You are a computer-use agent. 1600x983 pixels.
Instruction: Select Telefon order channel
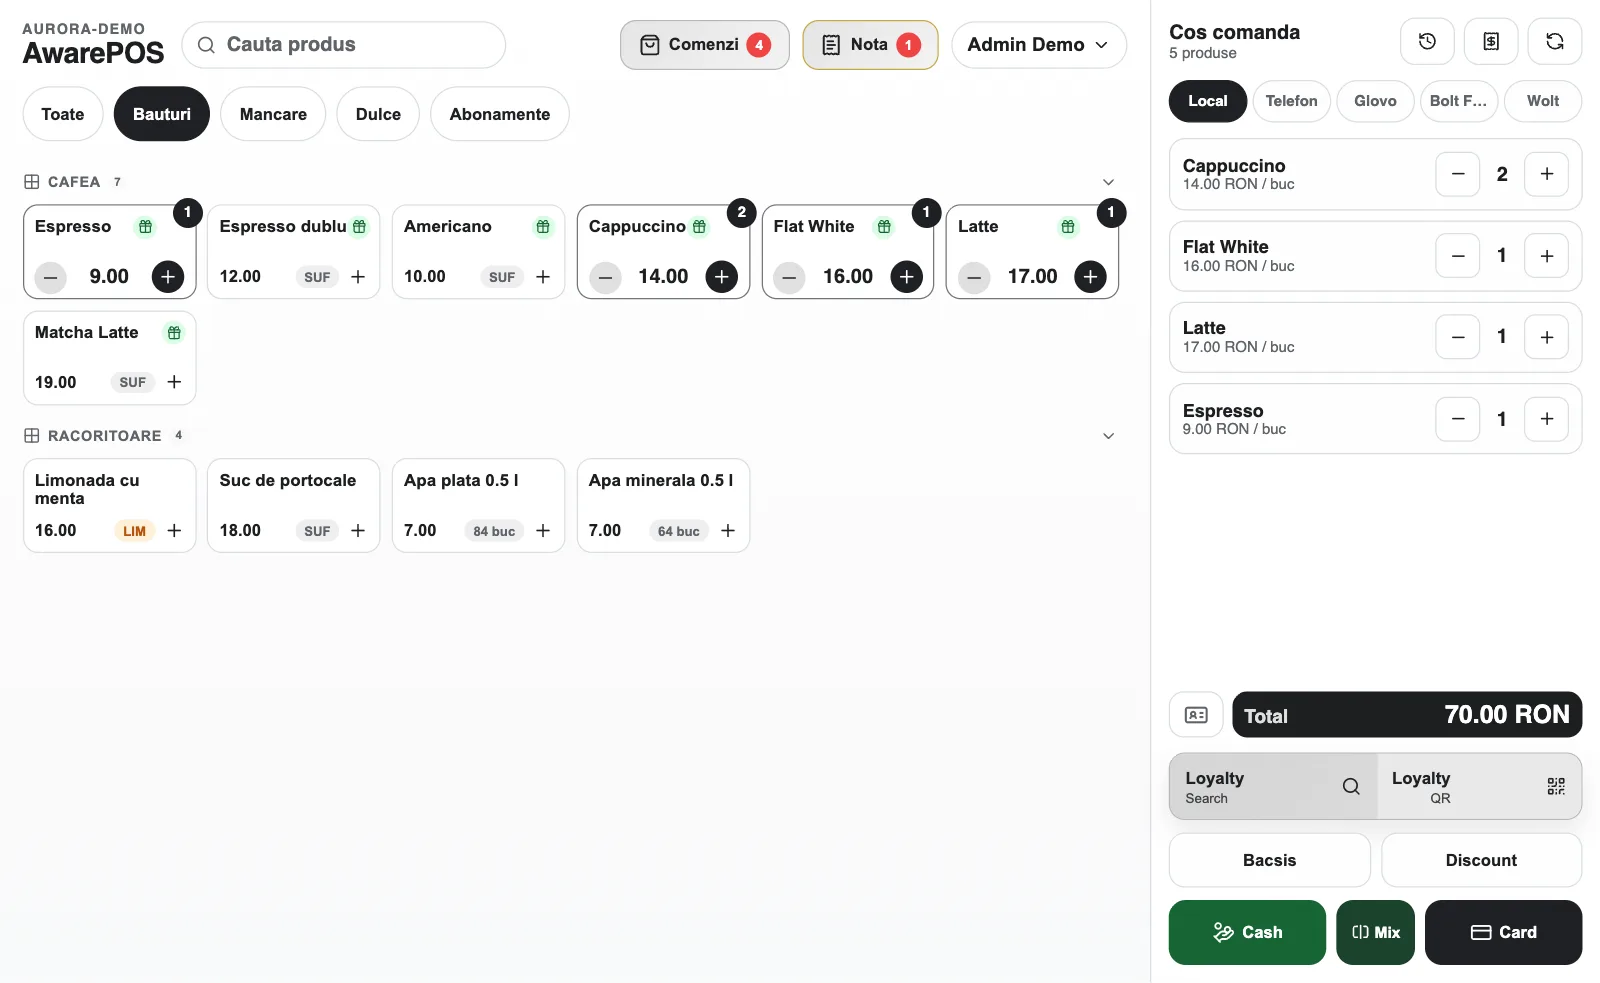pos(1292,101)
